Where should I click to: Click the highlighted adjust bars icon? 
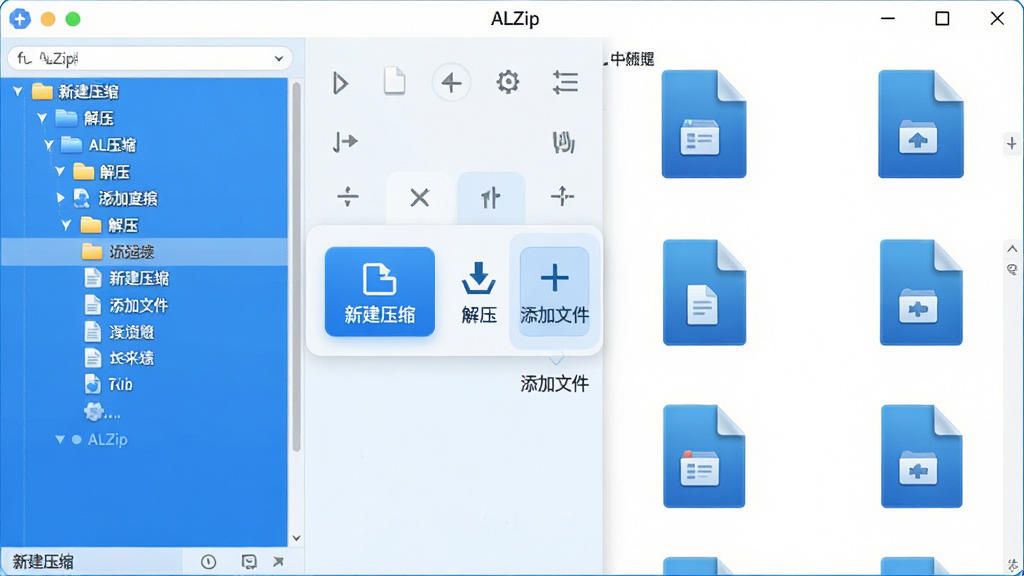coord(490,197)
